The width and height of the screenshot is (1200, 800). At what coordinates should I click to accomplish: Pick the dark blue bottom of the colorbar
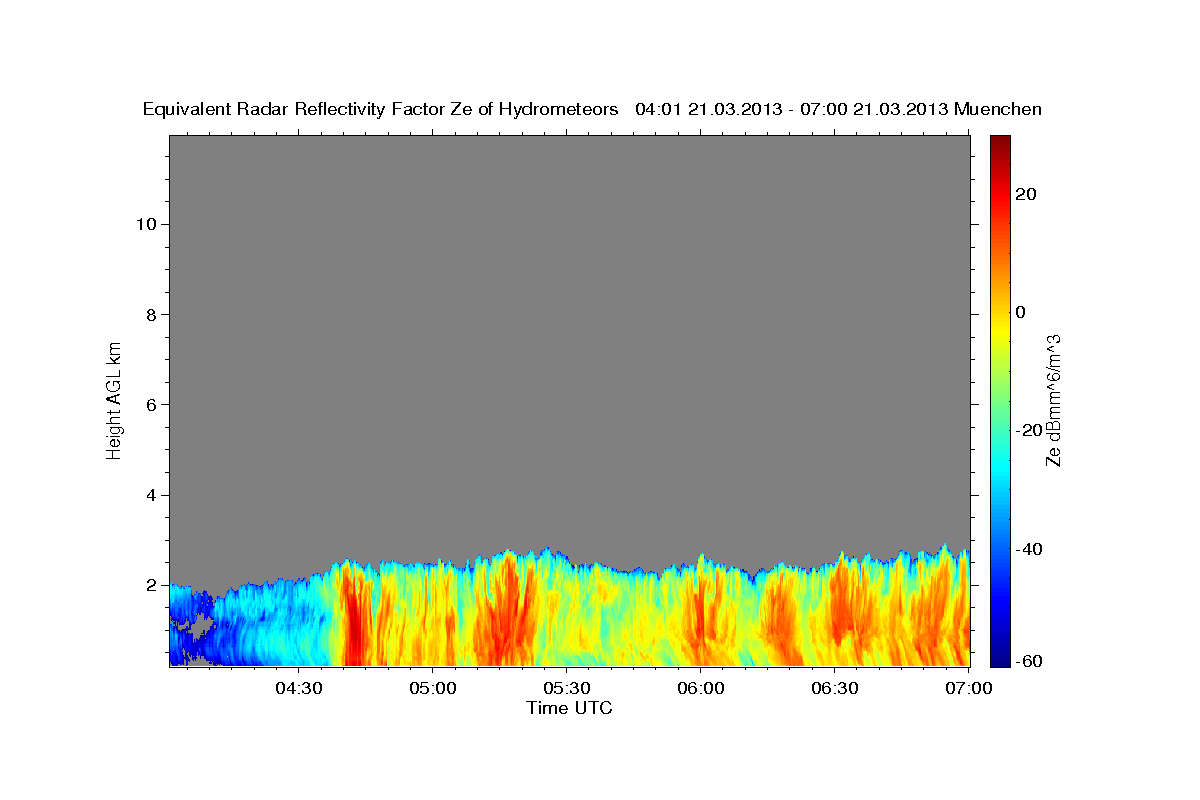[x=1000, y=658]
